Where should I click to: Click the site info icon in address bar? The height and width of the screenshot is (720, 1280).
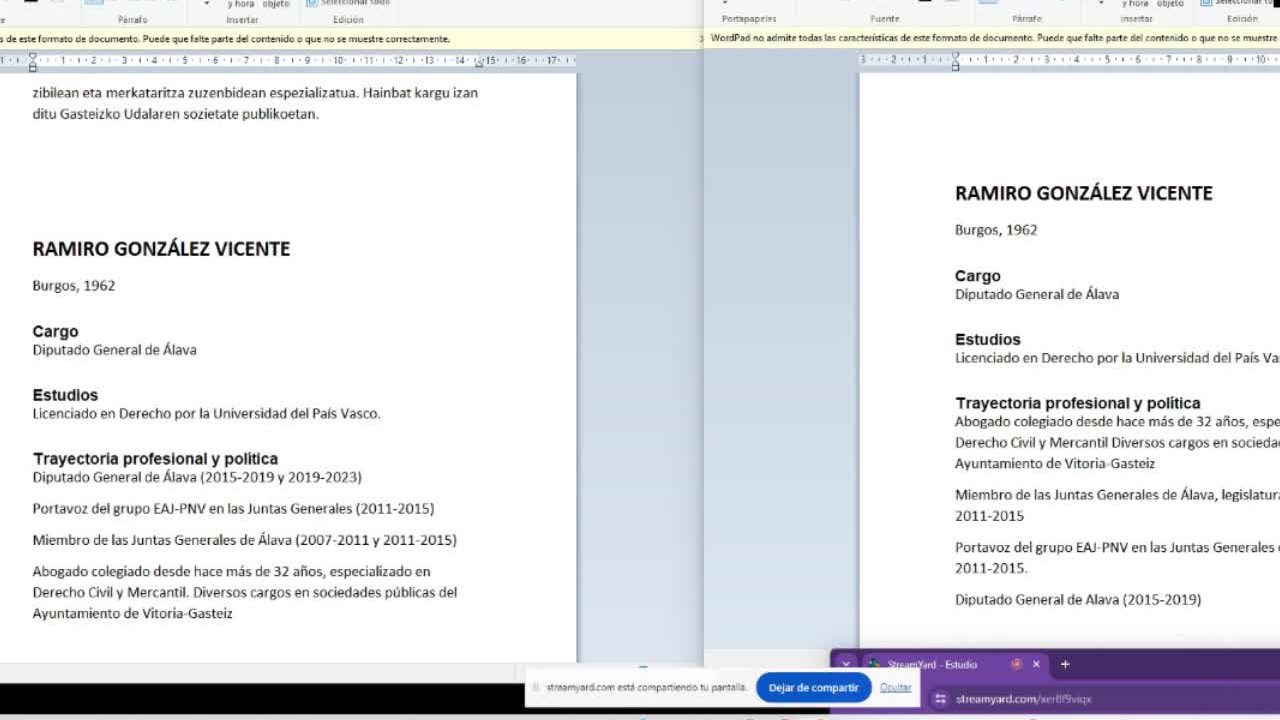[x=940, y=699]
